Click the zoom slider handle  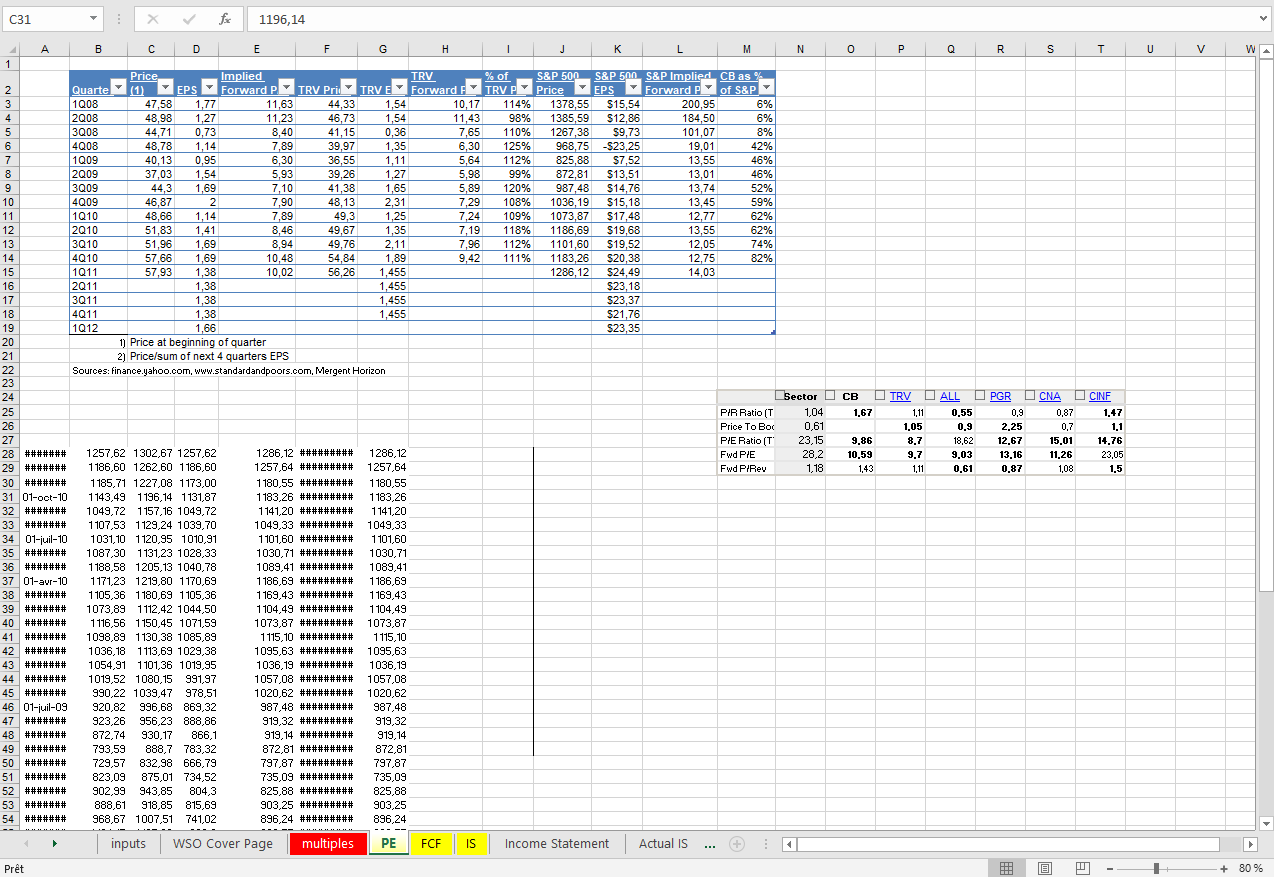tap(1156, 868)
